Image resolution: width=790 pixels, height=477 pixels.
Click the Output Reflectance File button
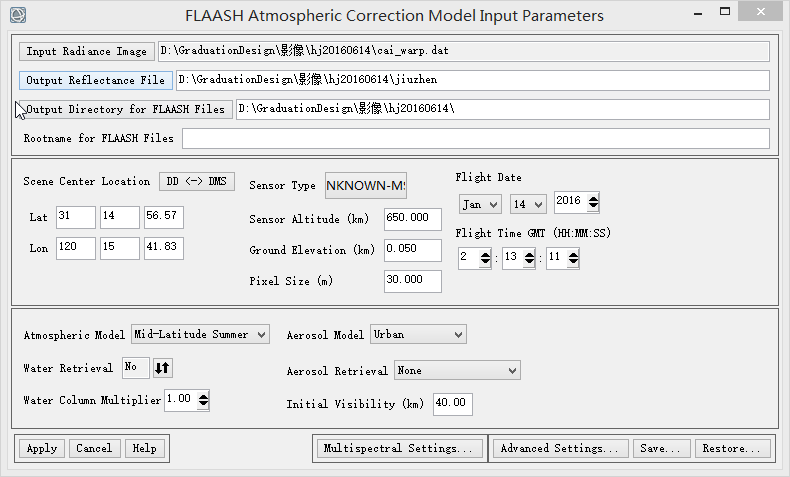96,80
